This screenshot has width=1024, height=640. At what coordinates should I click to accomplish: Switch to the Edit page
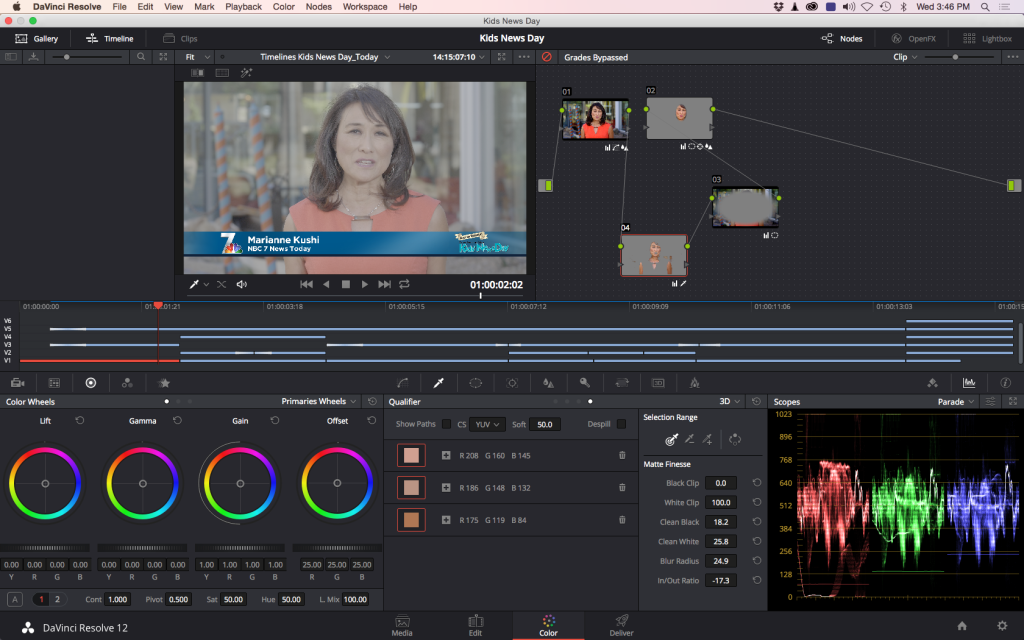[475, 626]
